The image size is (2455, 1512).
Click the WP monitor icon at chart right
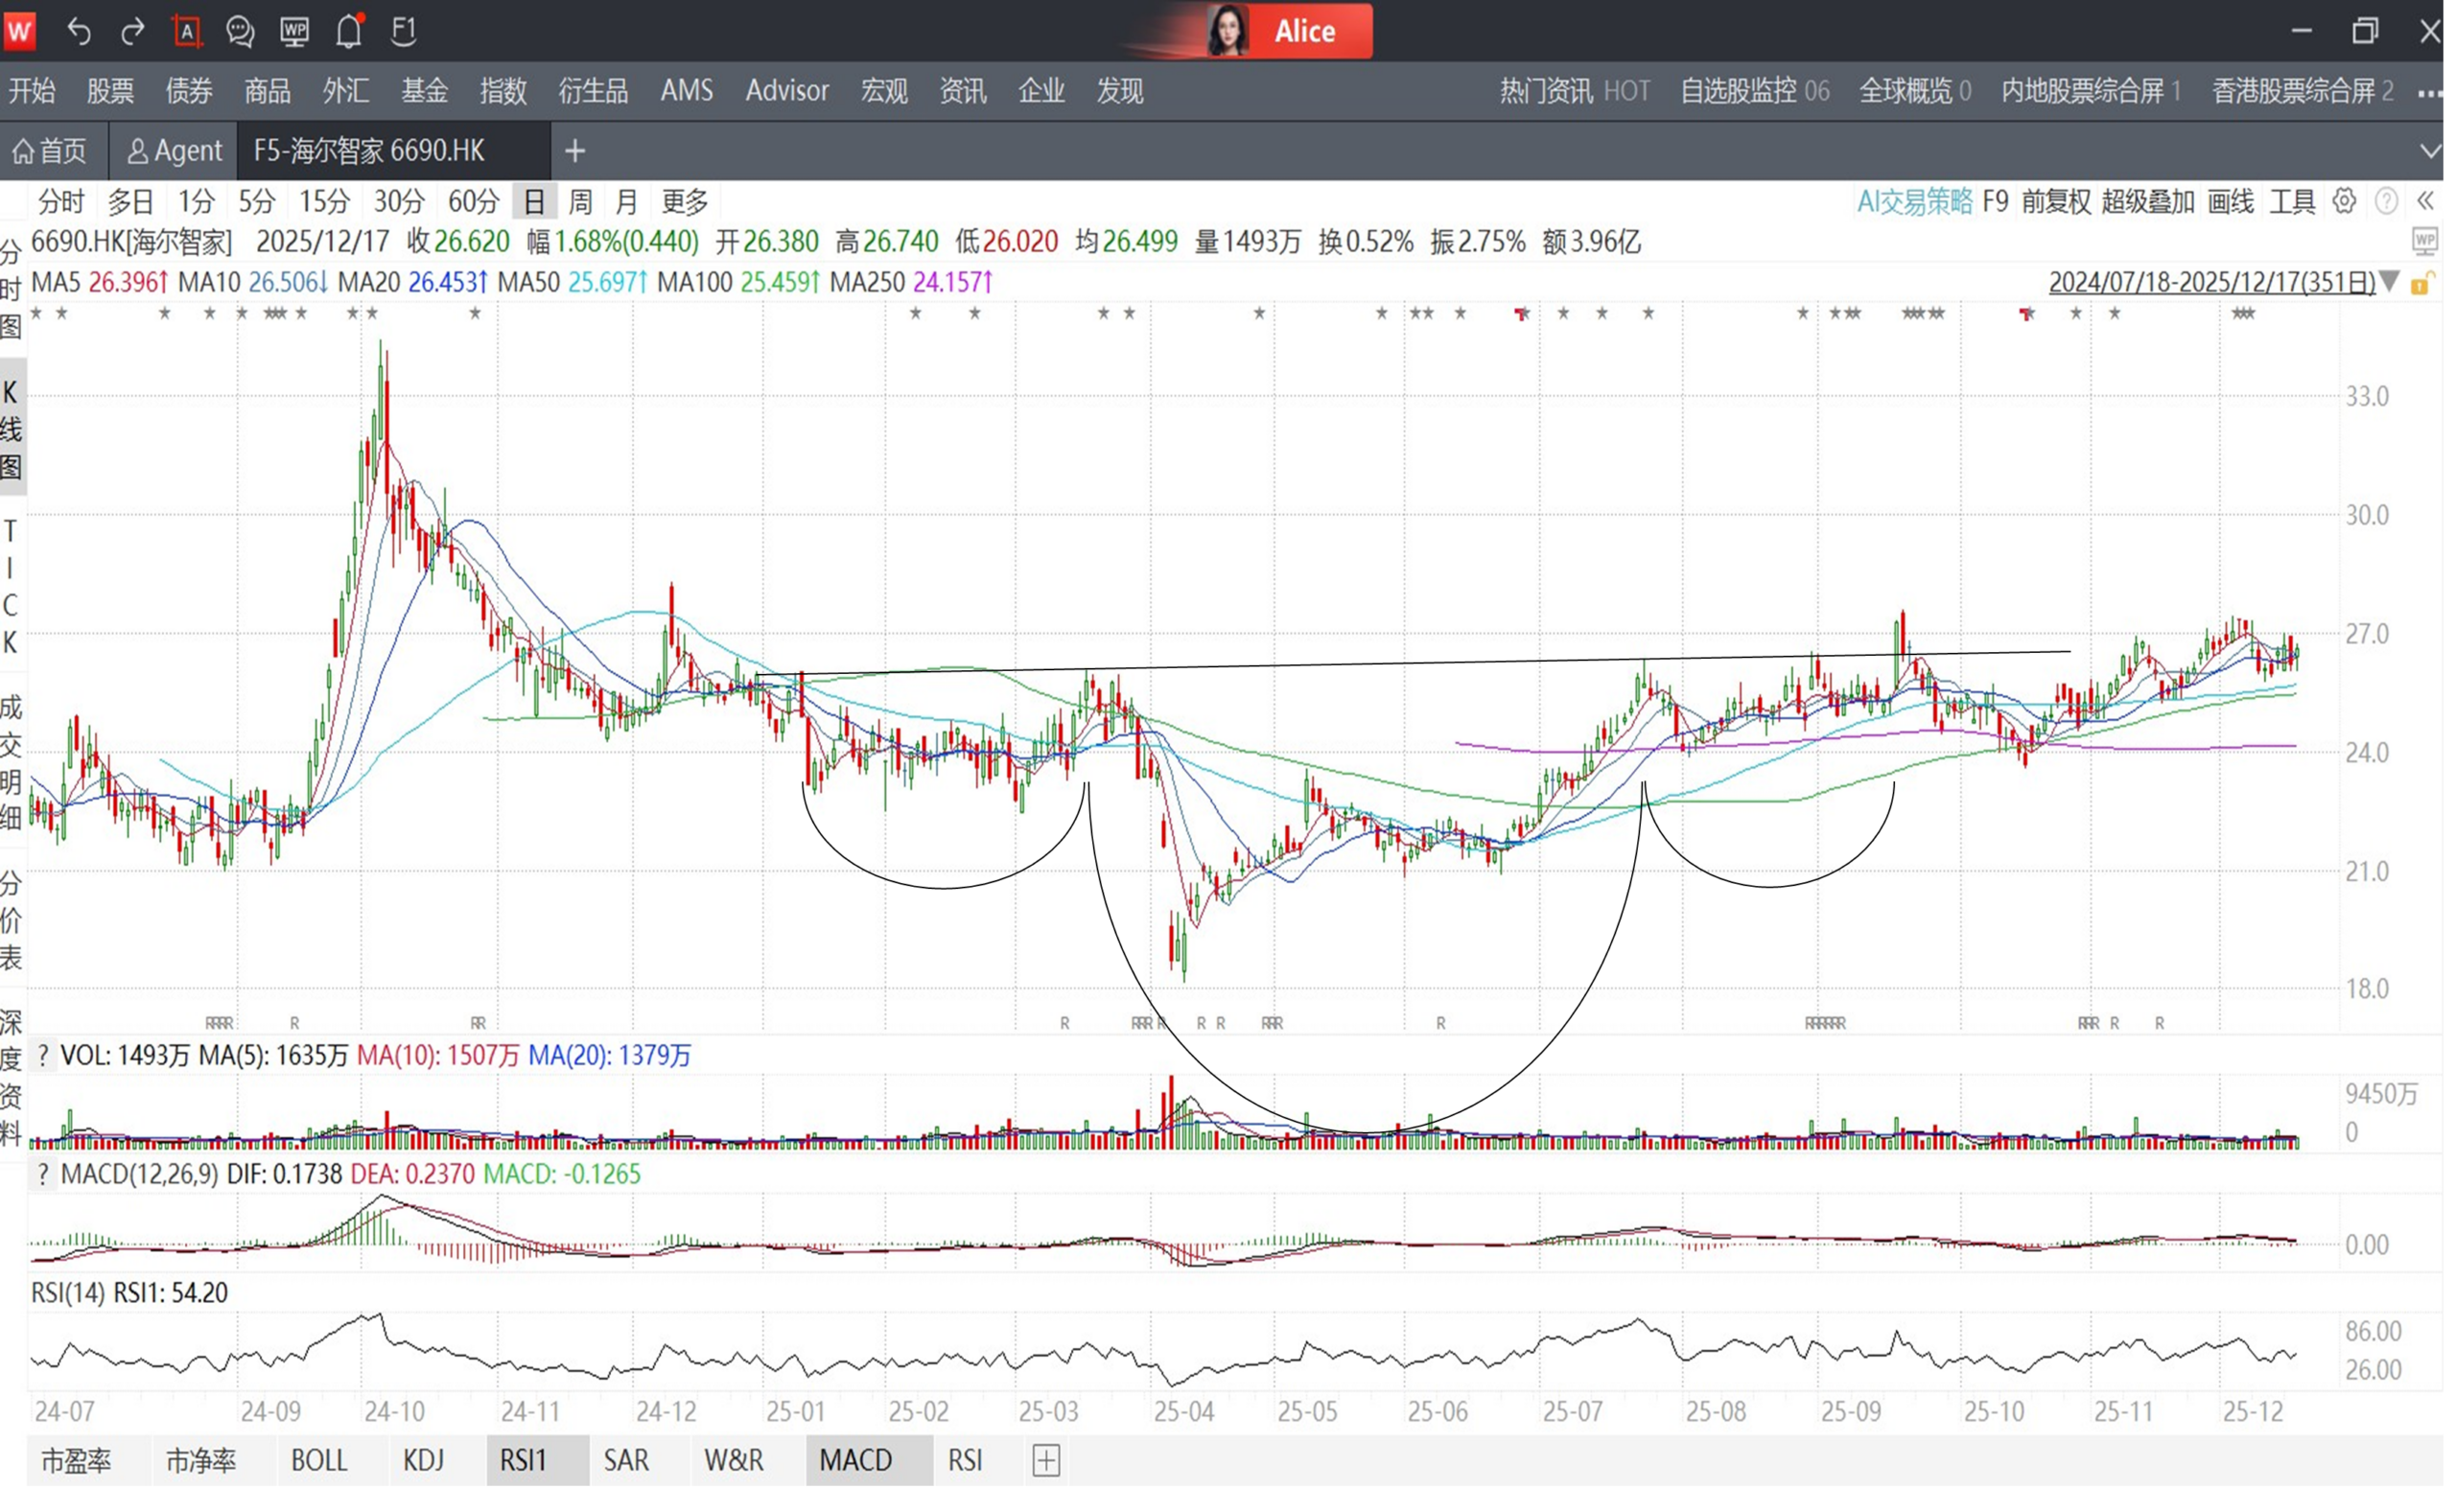(2424, 241)
